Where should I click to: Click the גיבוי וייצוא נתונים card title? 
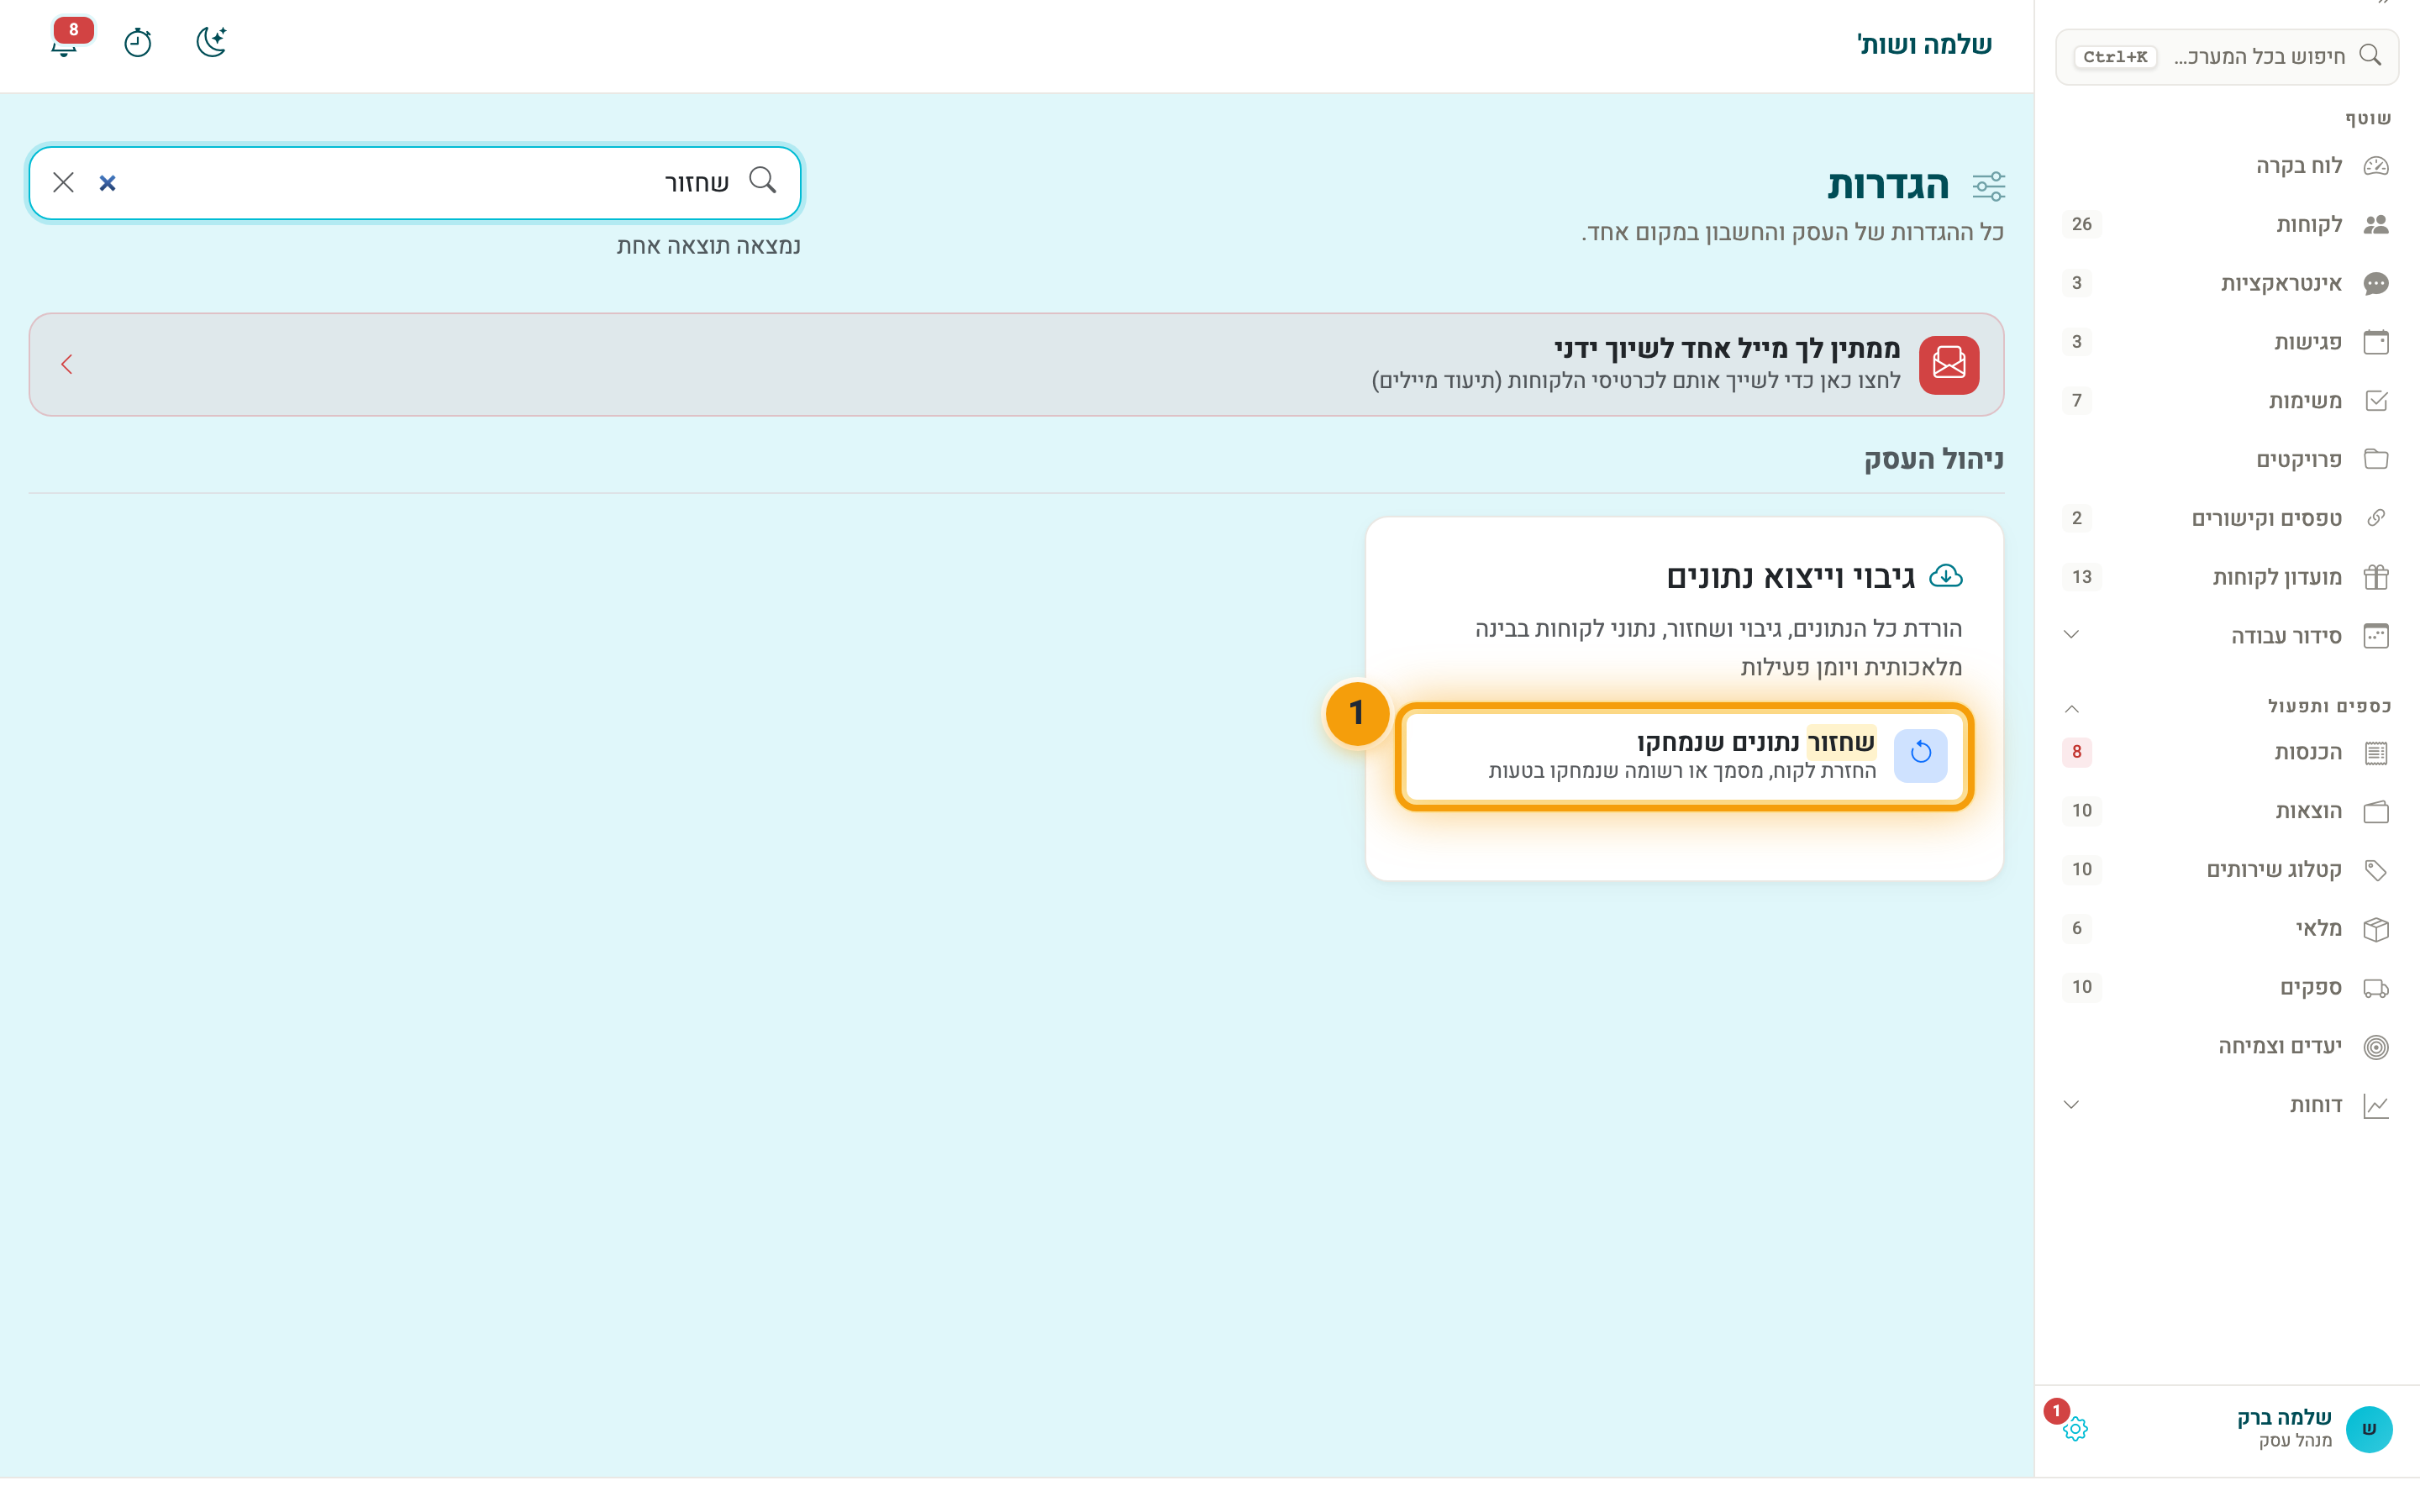pos(1790,577)
